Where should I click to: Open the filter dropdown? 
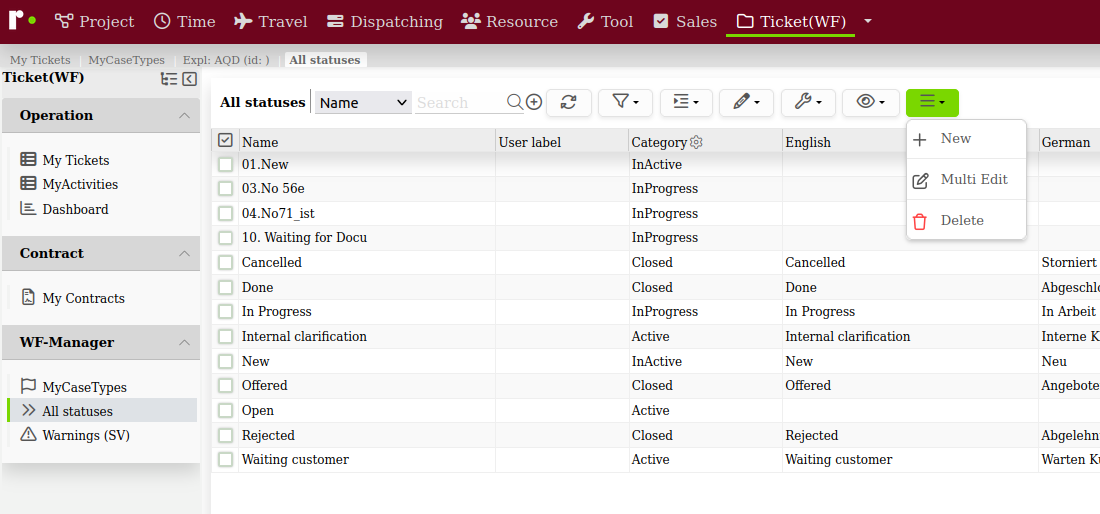coord(625,102)
